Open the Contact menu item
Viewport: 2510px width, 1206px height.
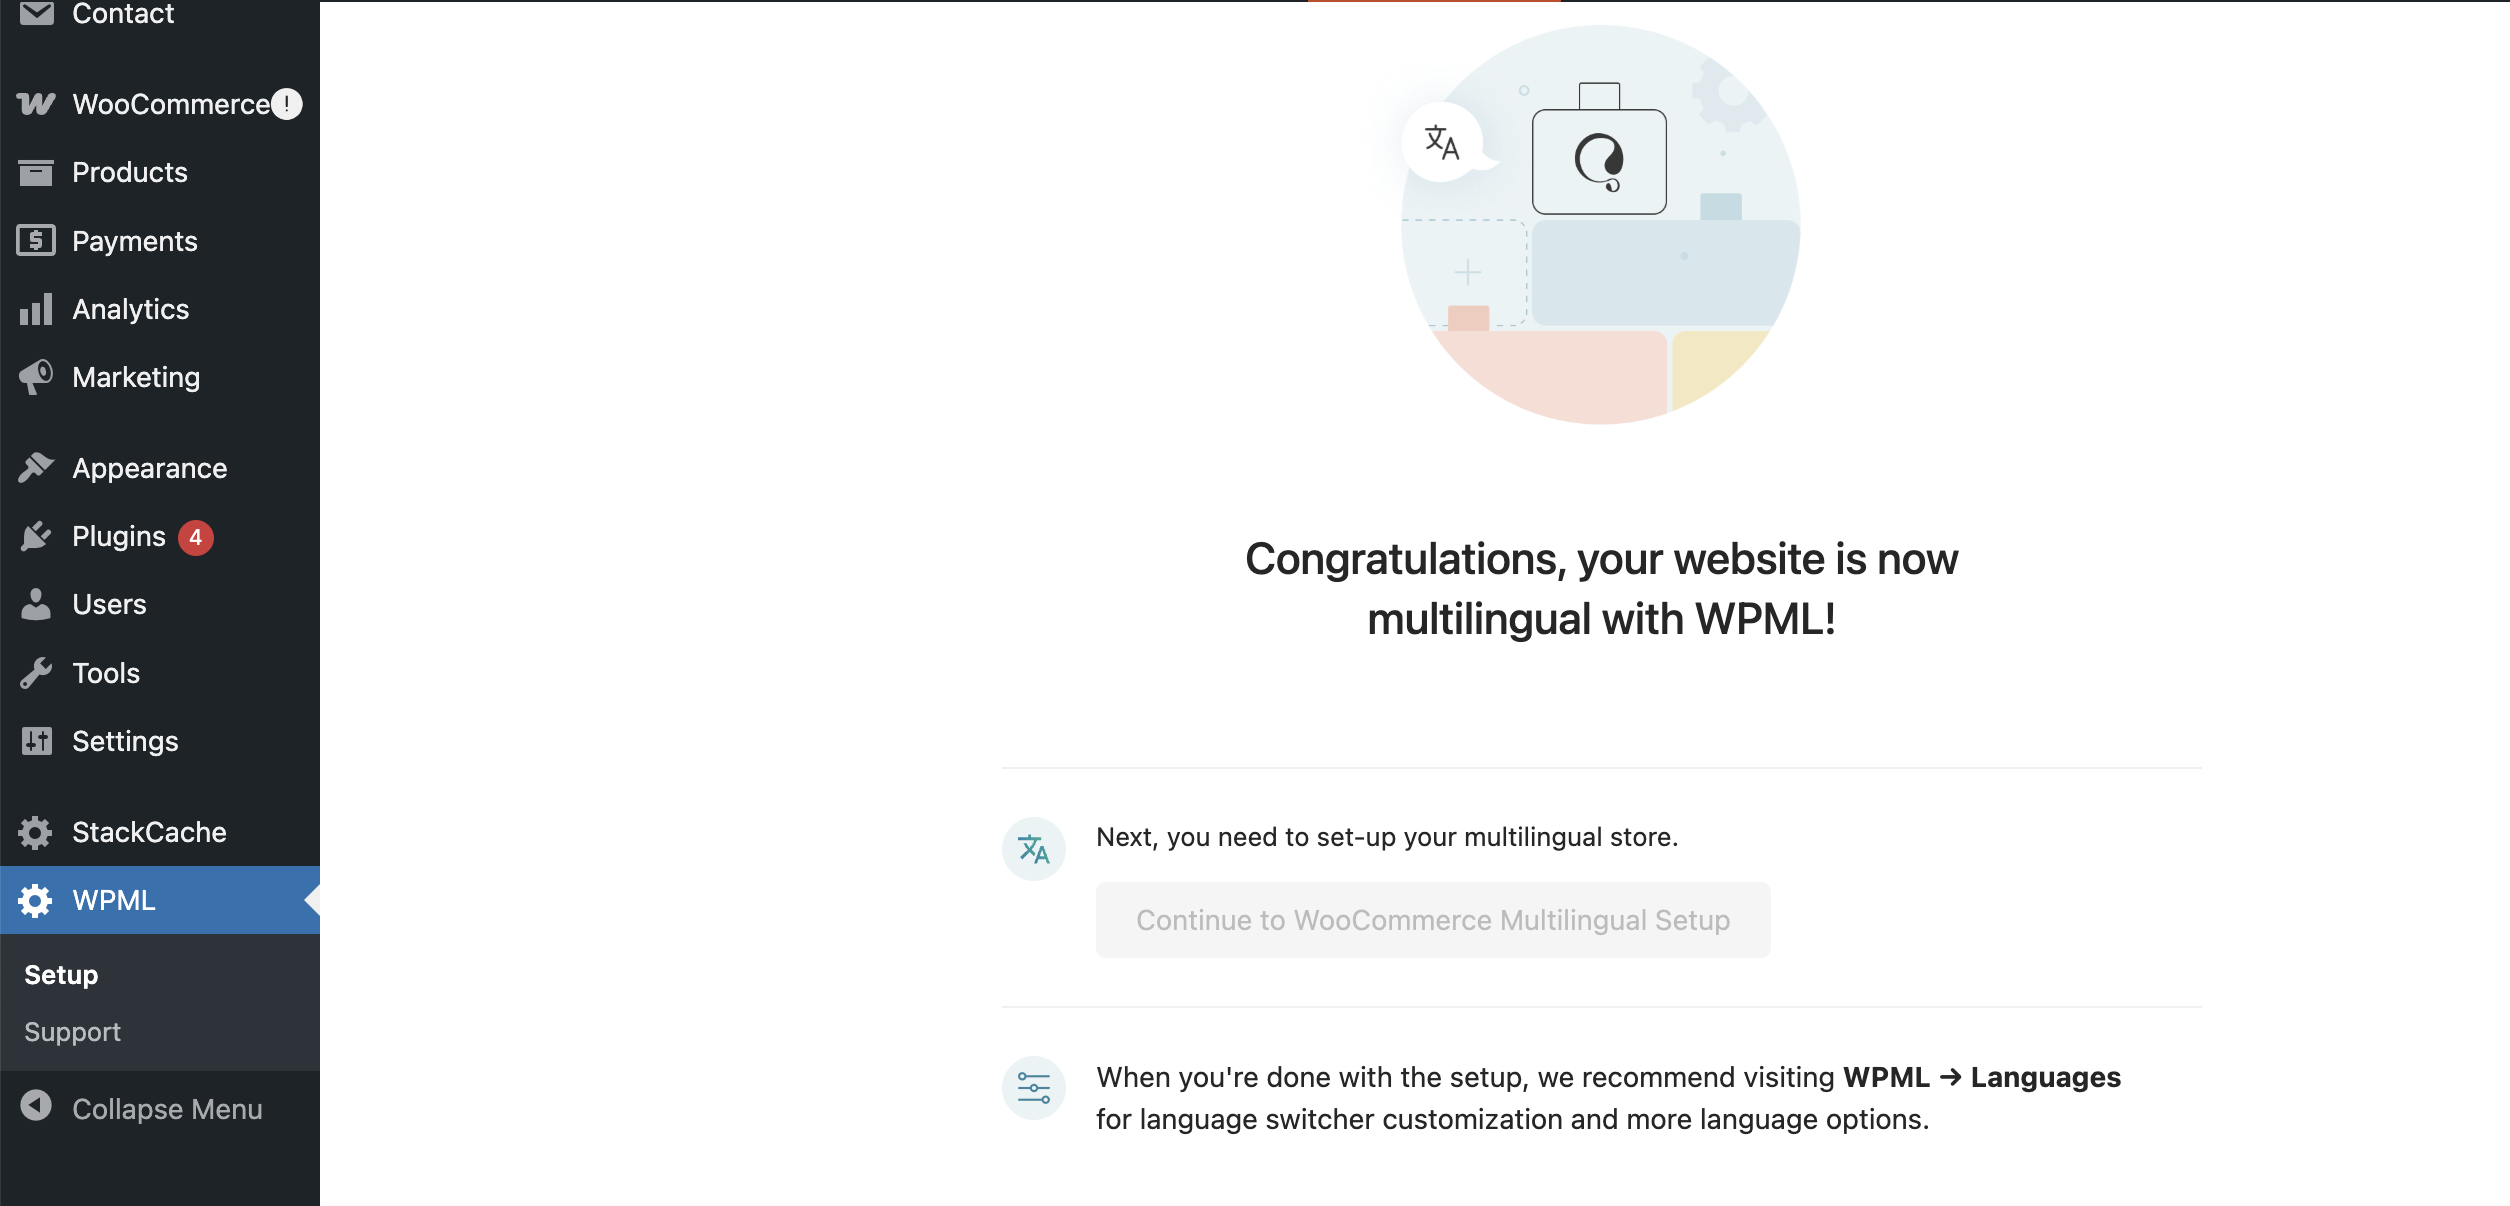point(123,14)
